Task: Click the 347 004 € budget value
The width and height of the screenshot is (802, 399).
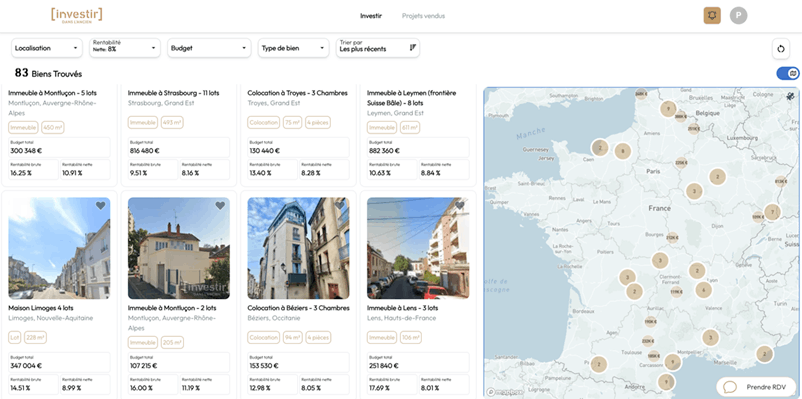Action: pyautogui.click(x=26, y=366)
